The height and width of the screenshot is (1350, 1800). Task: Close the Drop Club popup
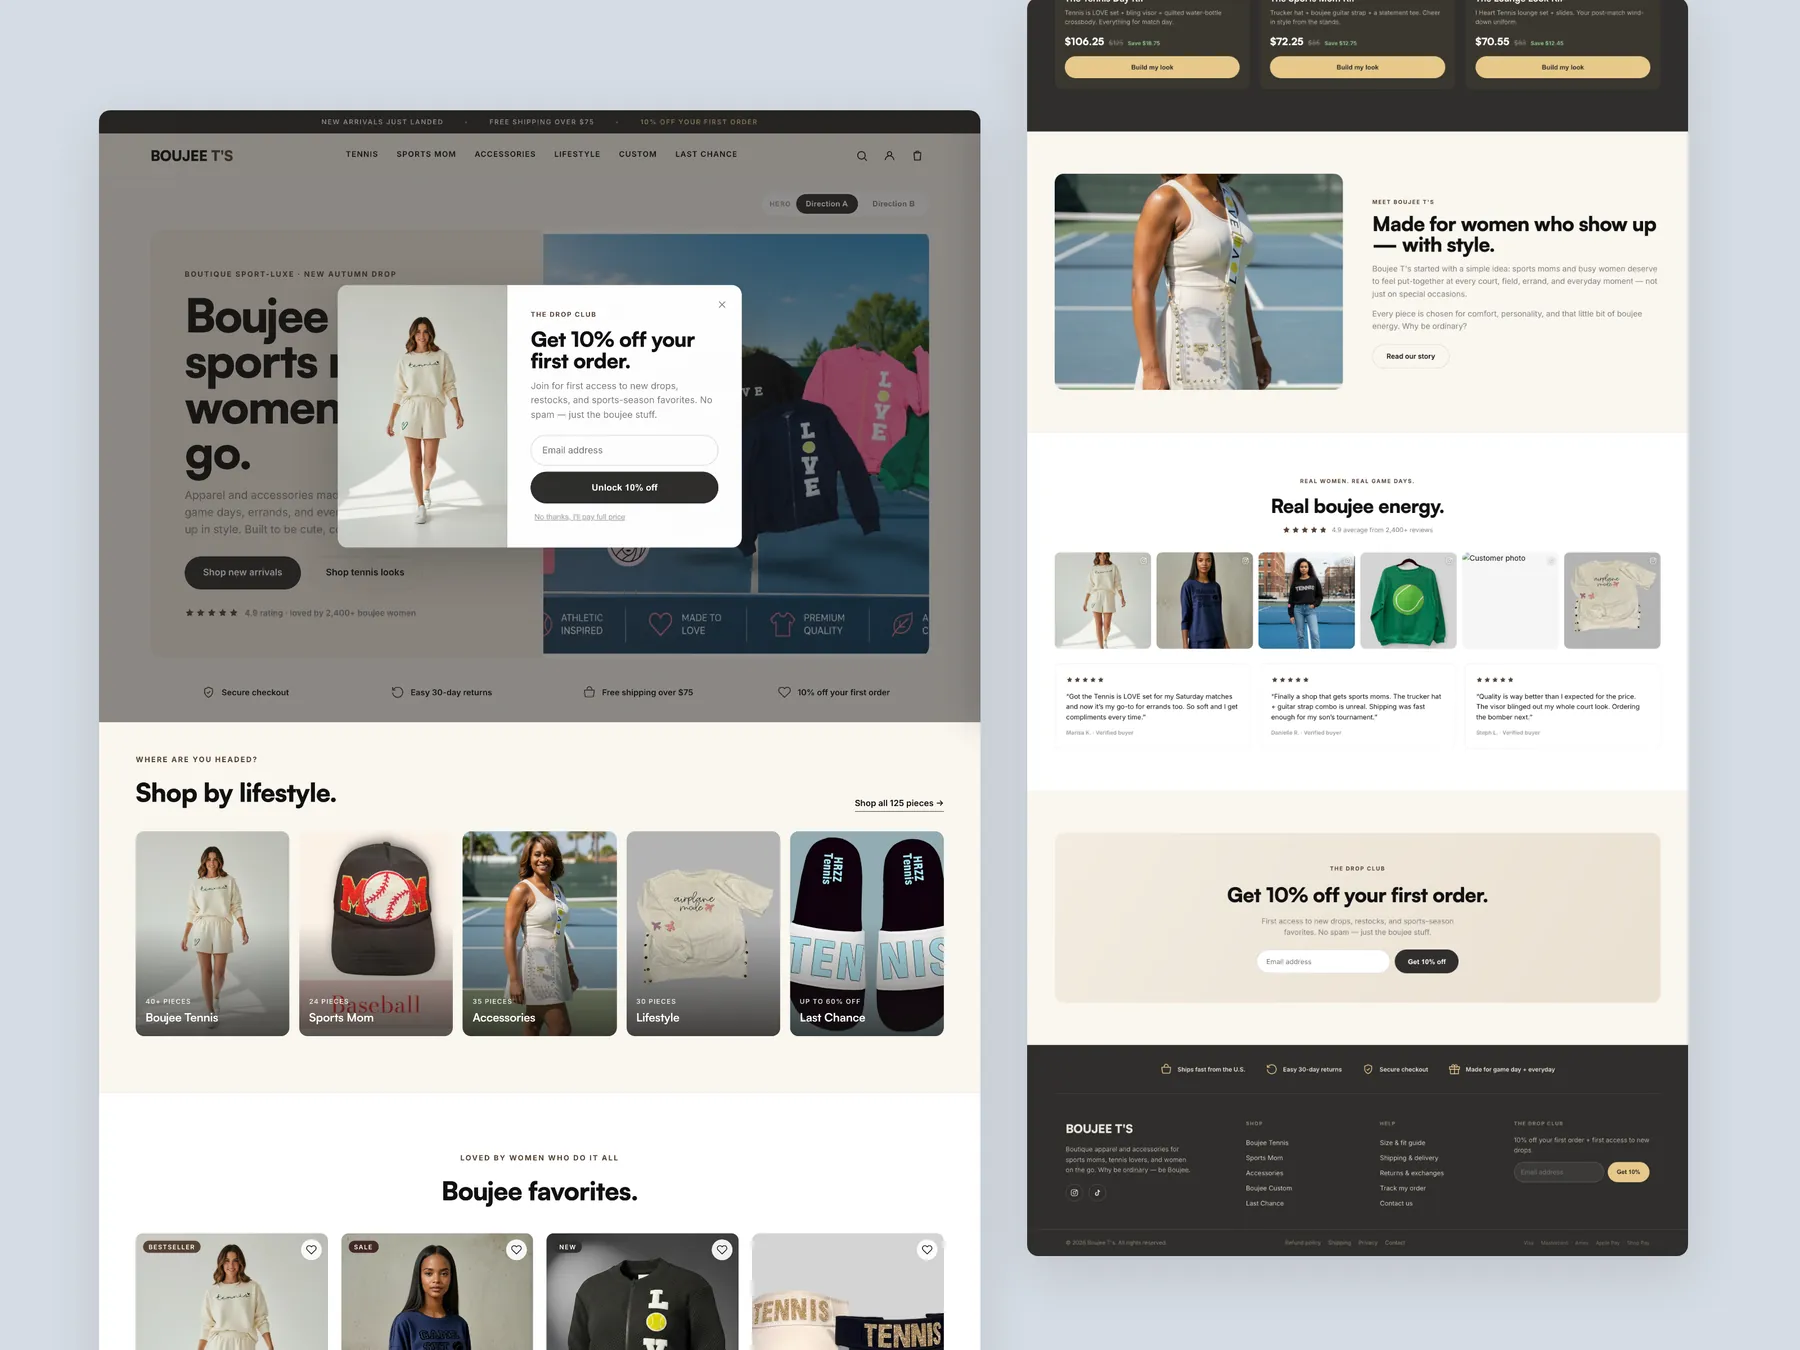tap(722, 305)
